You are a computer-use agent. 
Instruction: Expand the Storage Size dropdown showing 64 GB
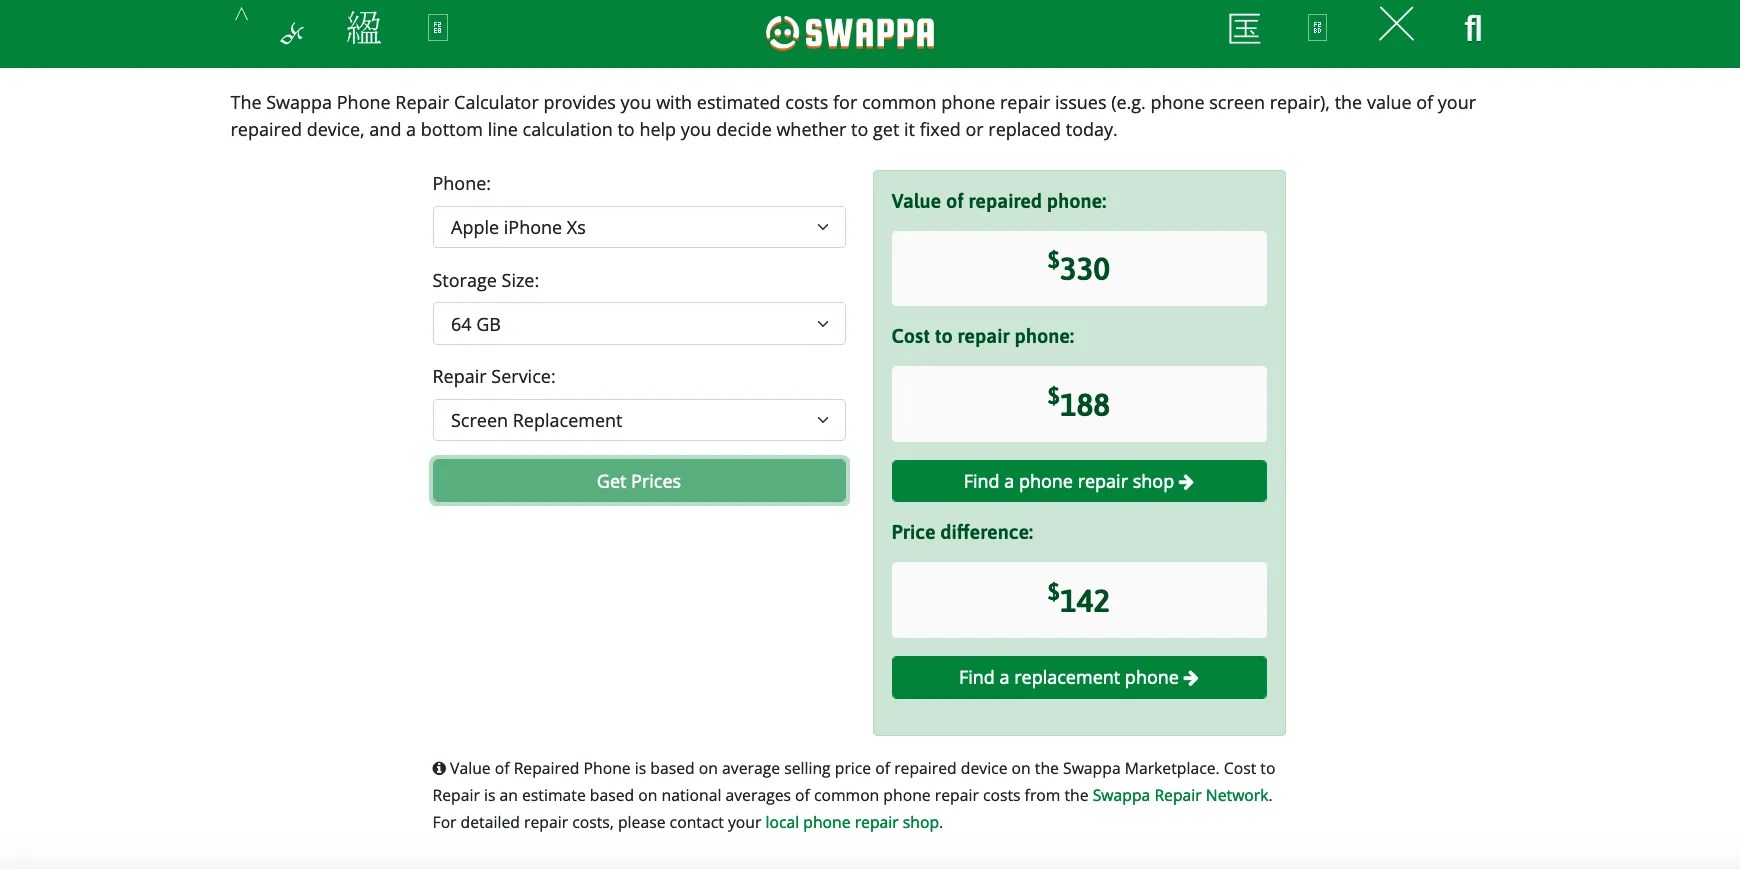(639, 324)
